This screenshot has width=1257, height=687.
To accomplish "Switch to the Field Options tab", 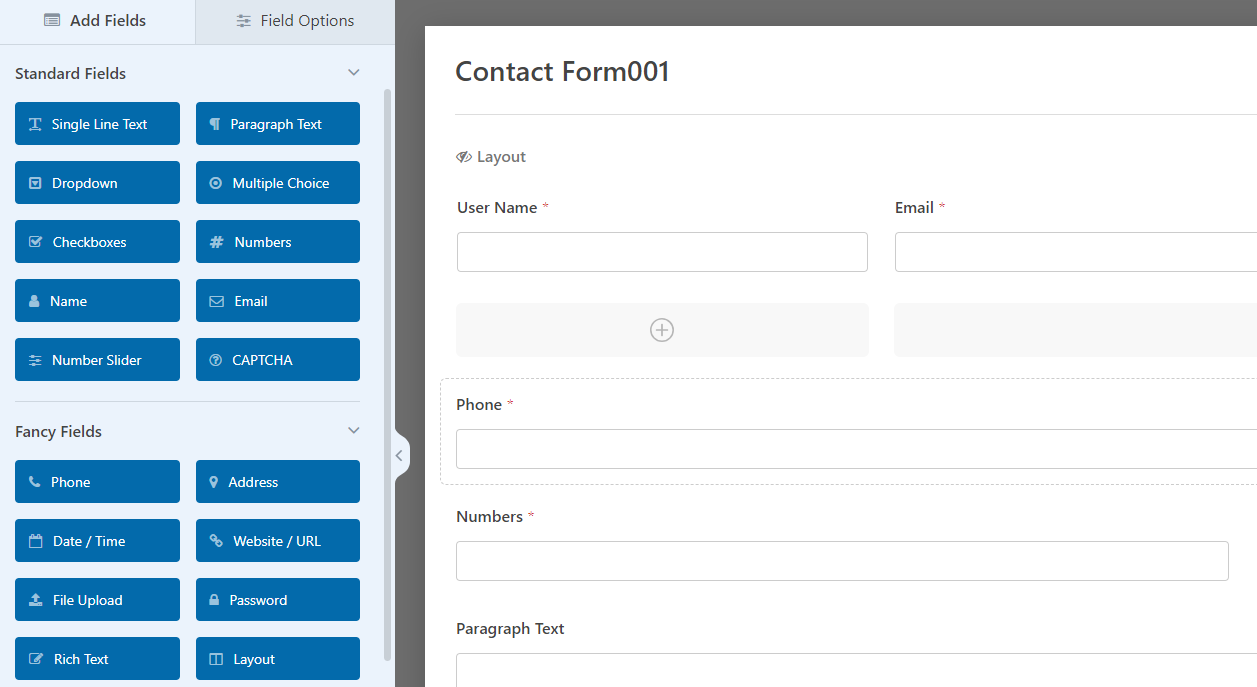I will pos(295,21).
